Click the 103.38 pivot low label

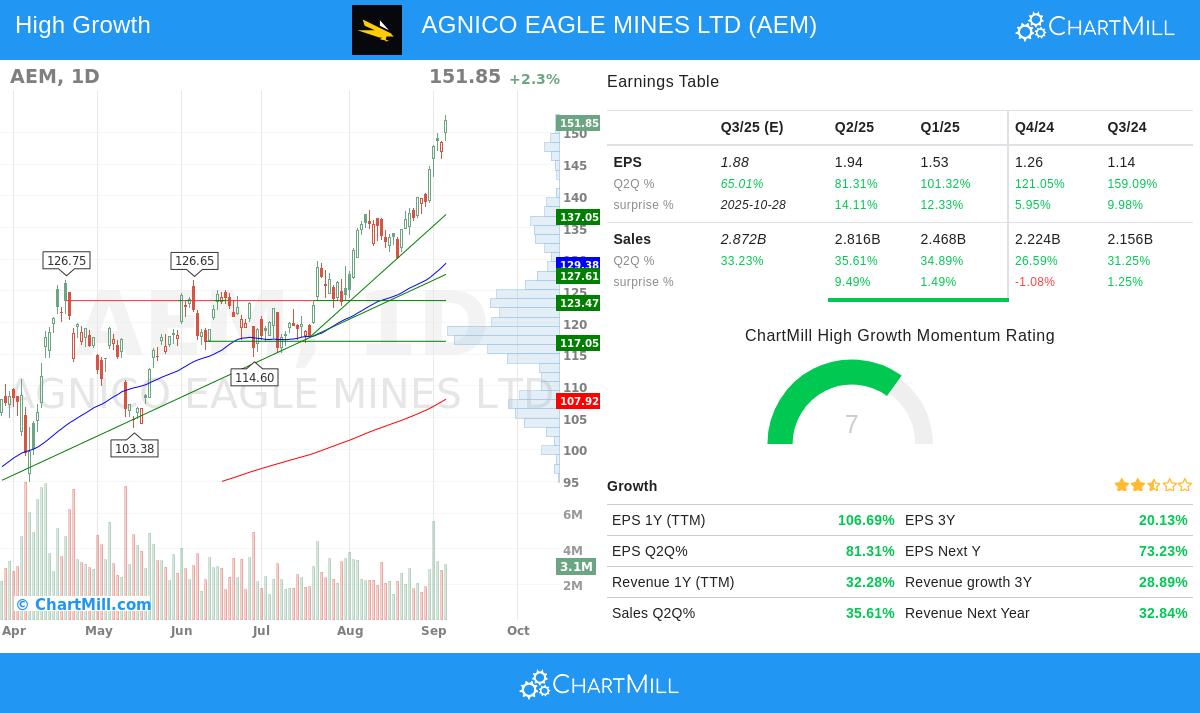click(x=135, y=449)
